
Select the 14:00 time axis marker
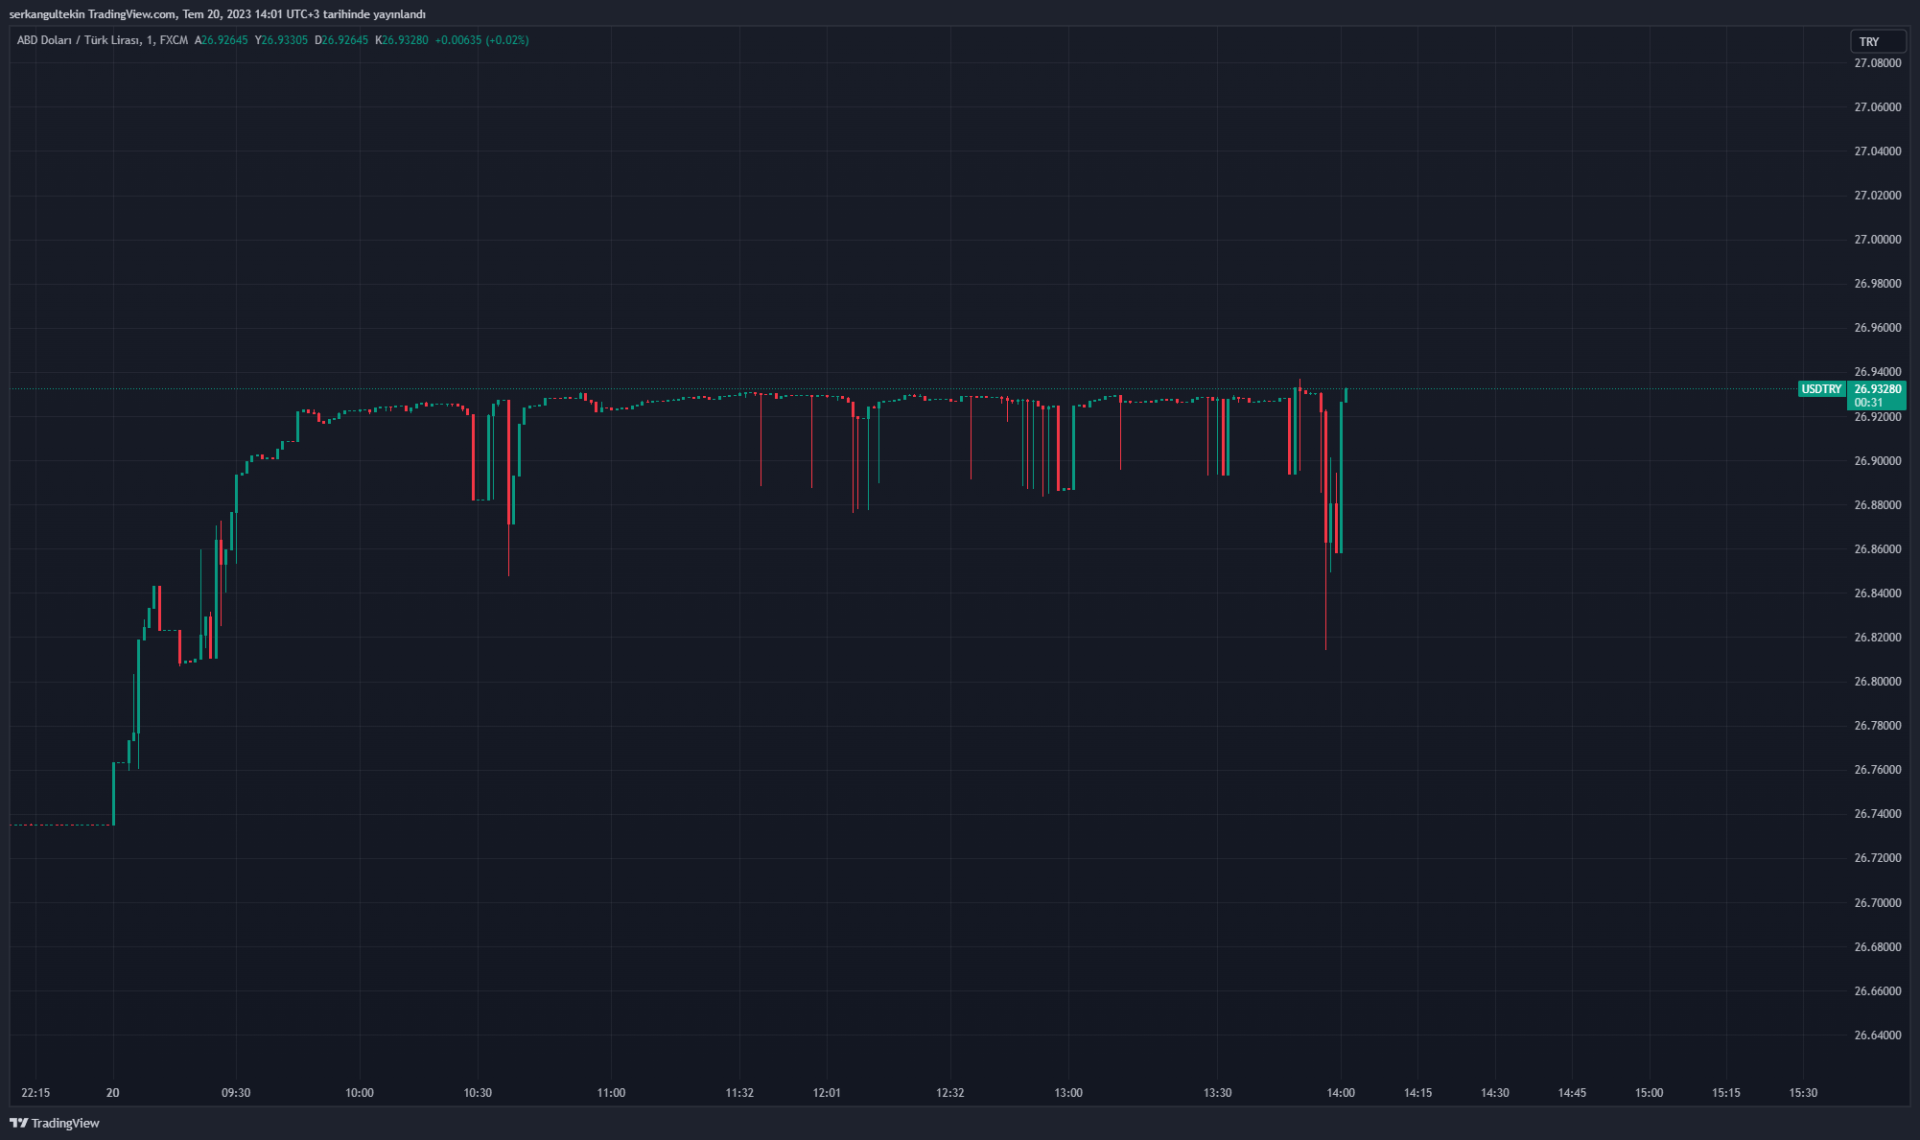(1340, 1092)
